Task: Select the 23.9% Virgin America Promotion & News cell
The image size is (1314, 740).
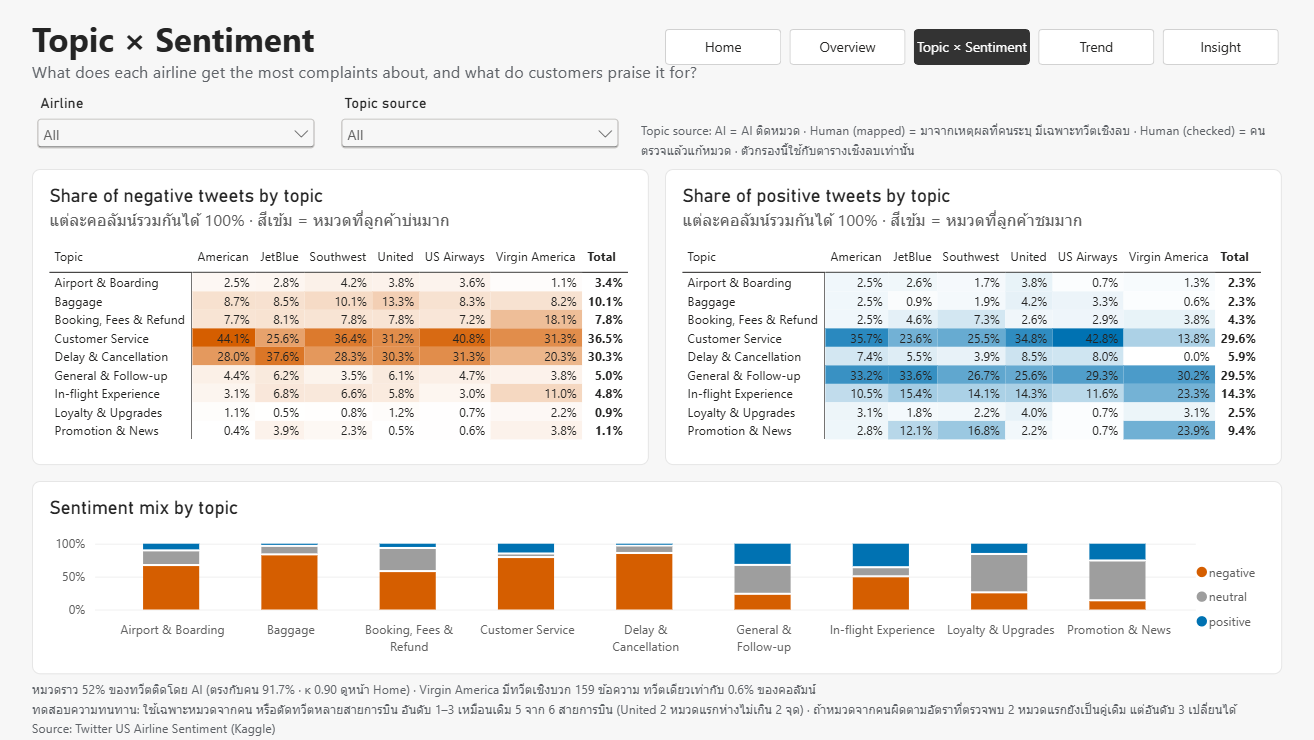Action: pyautogui.click(x=1169, y=431)
